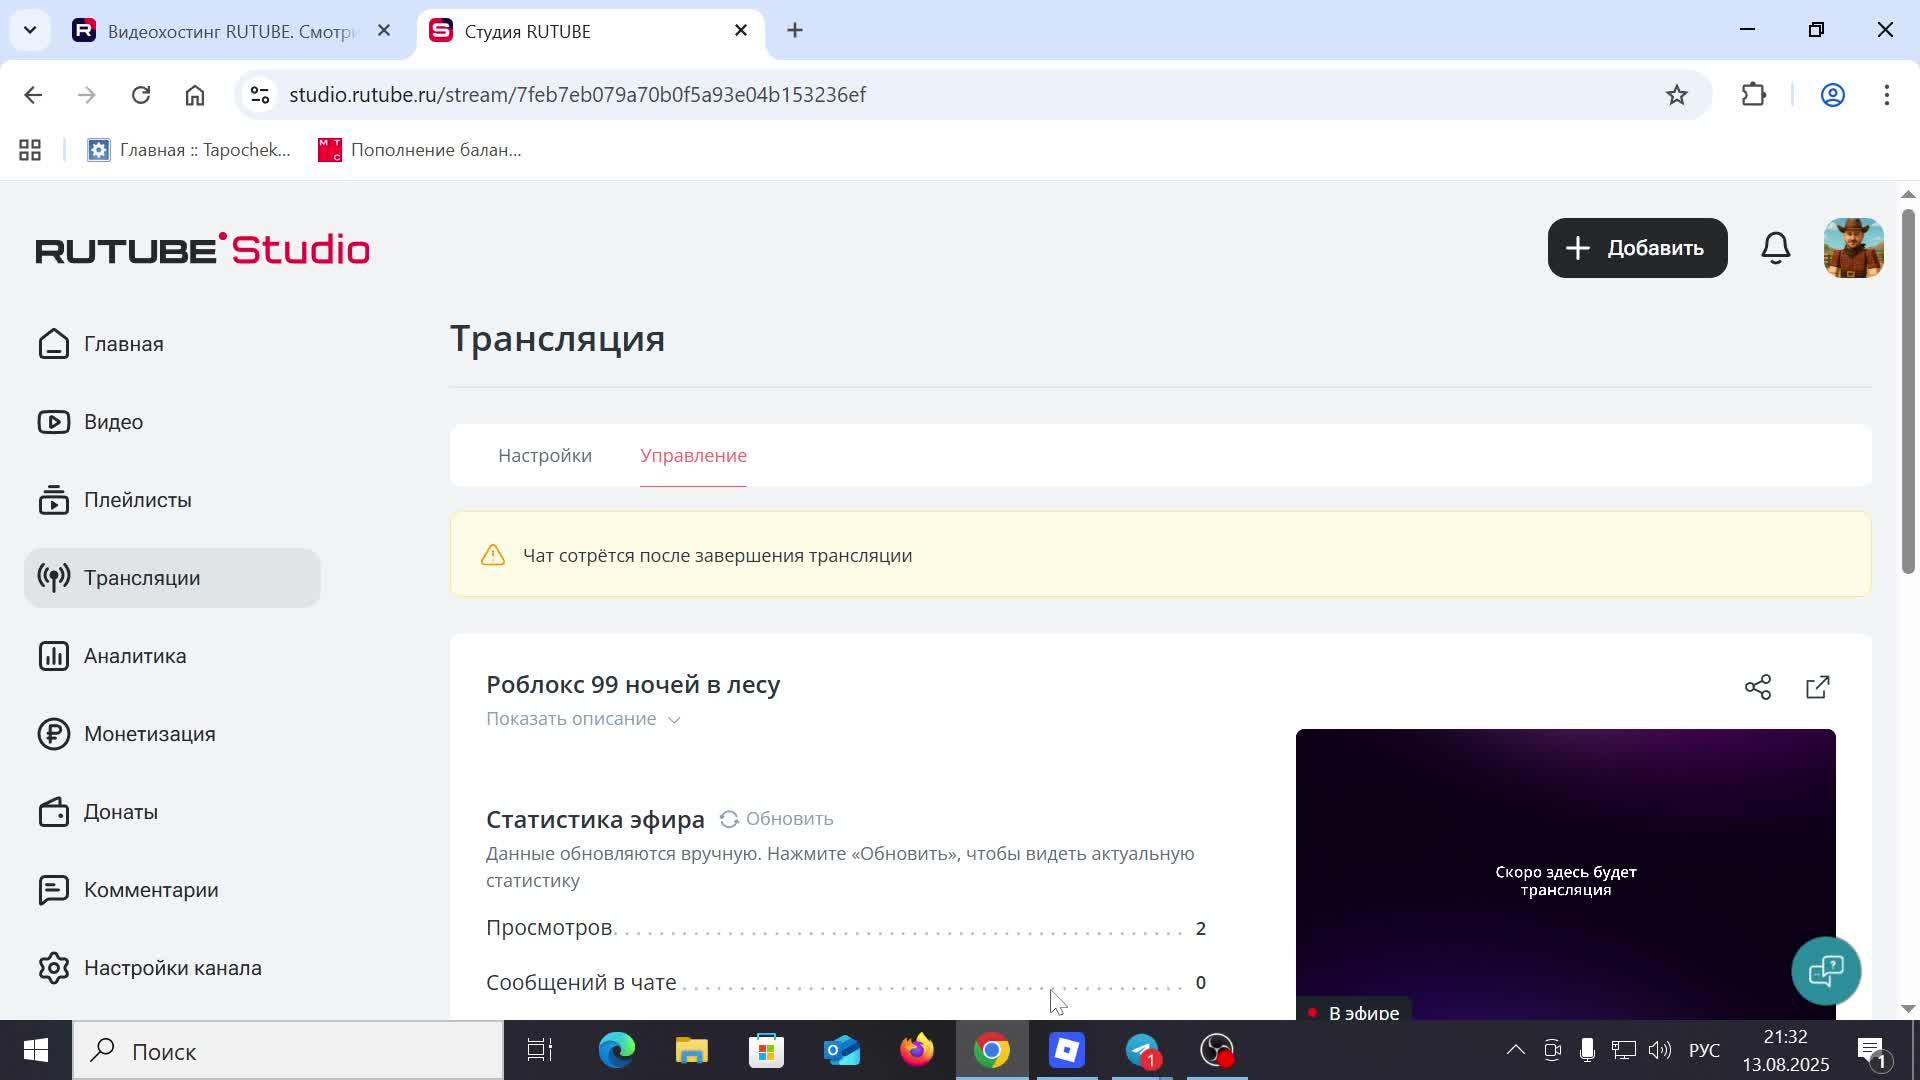1920x1080 pixels.
Task: Open Настройки канала in sidebar
Action: click(x=172, y=967)
